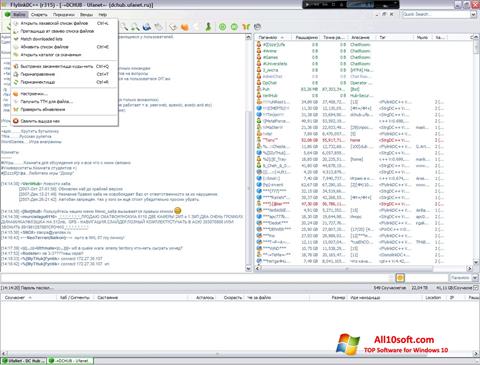Click the user list horizontal scrollbar
This screenshot has width=480, height=365.
tap(347, 268)
